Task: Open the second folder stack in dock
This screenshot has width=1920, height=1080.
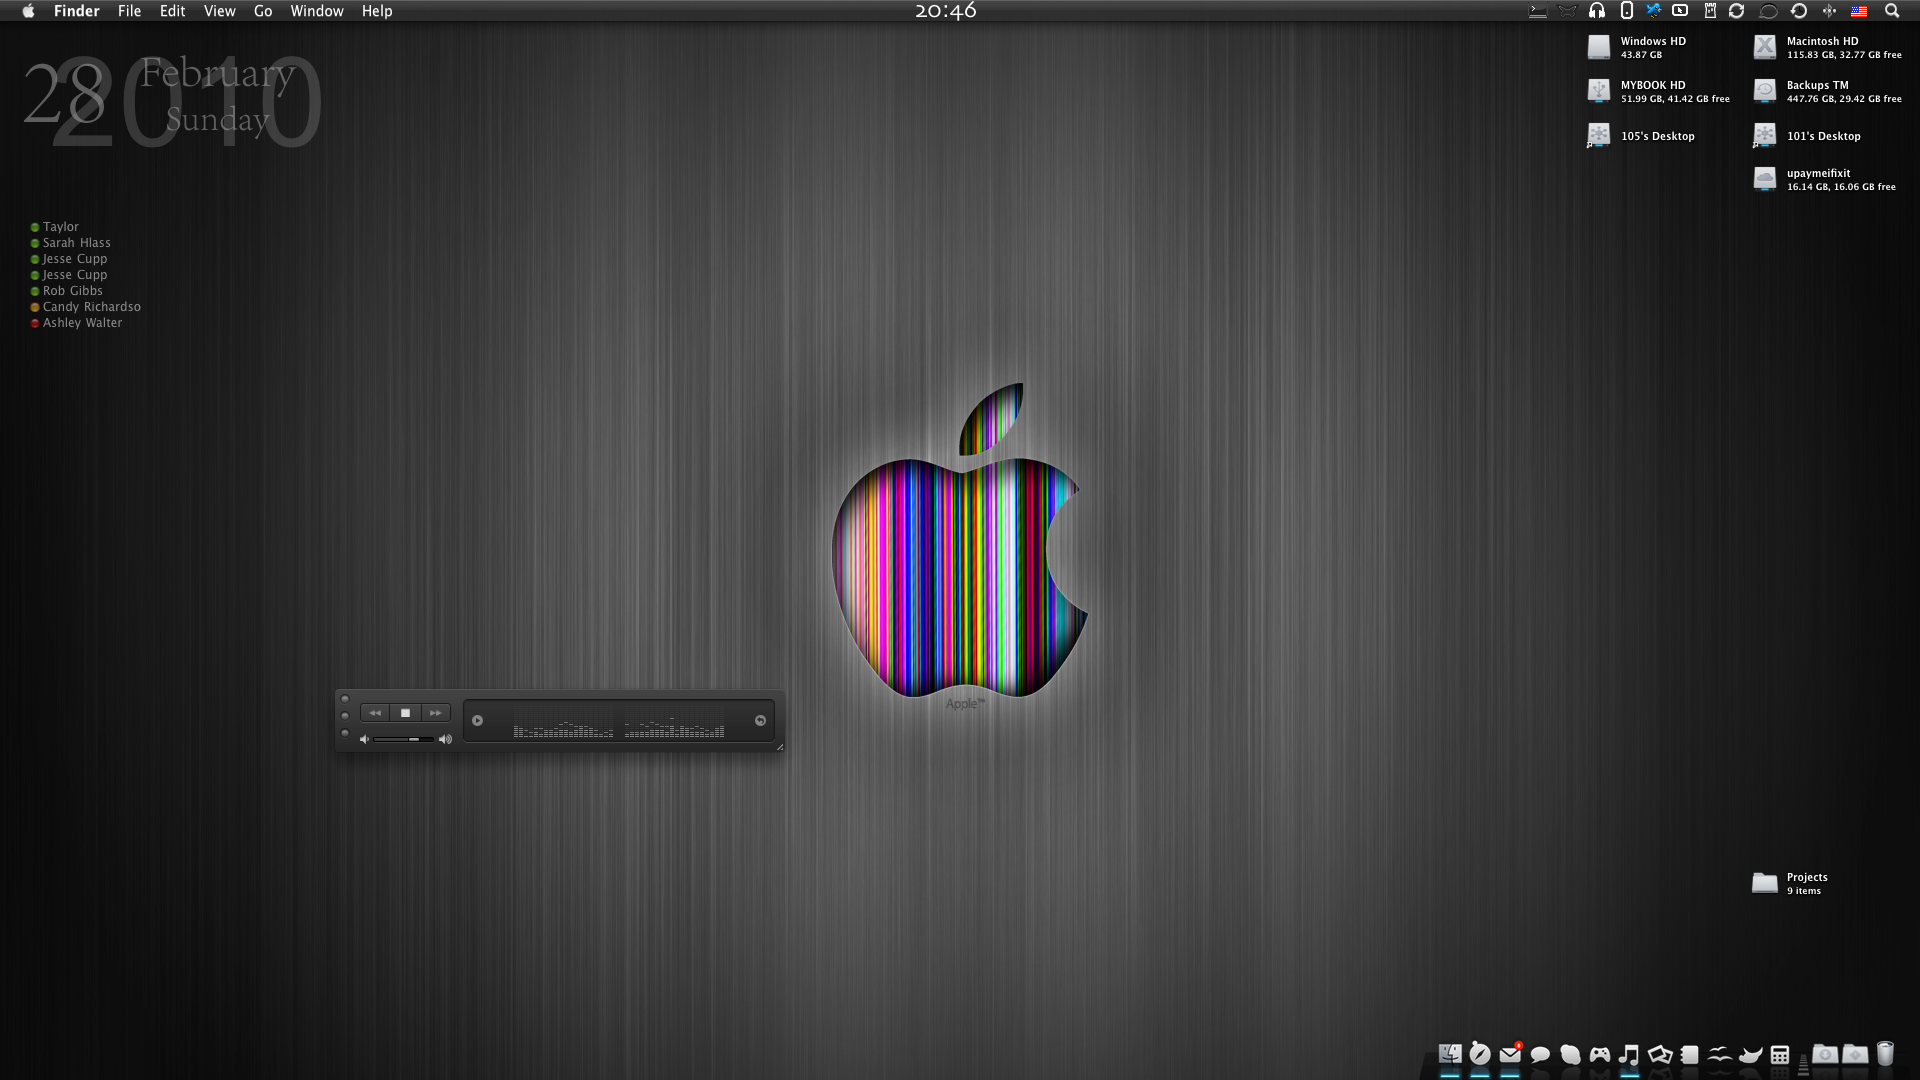Action: [x=1855, y=1054]
